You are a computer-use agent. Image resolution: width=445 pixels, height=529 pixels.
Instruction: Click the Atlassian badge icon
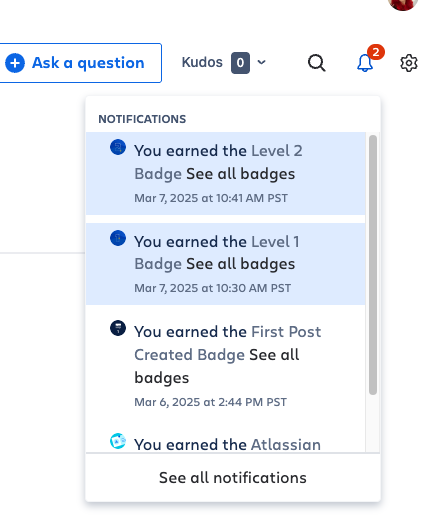(118, 441)
